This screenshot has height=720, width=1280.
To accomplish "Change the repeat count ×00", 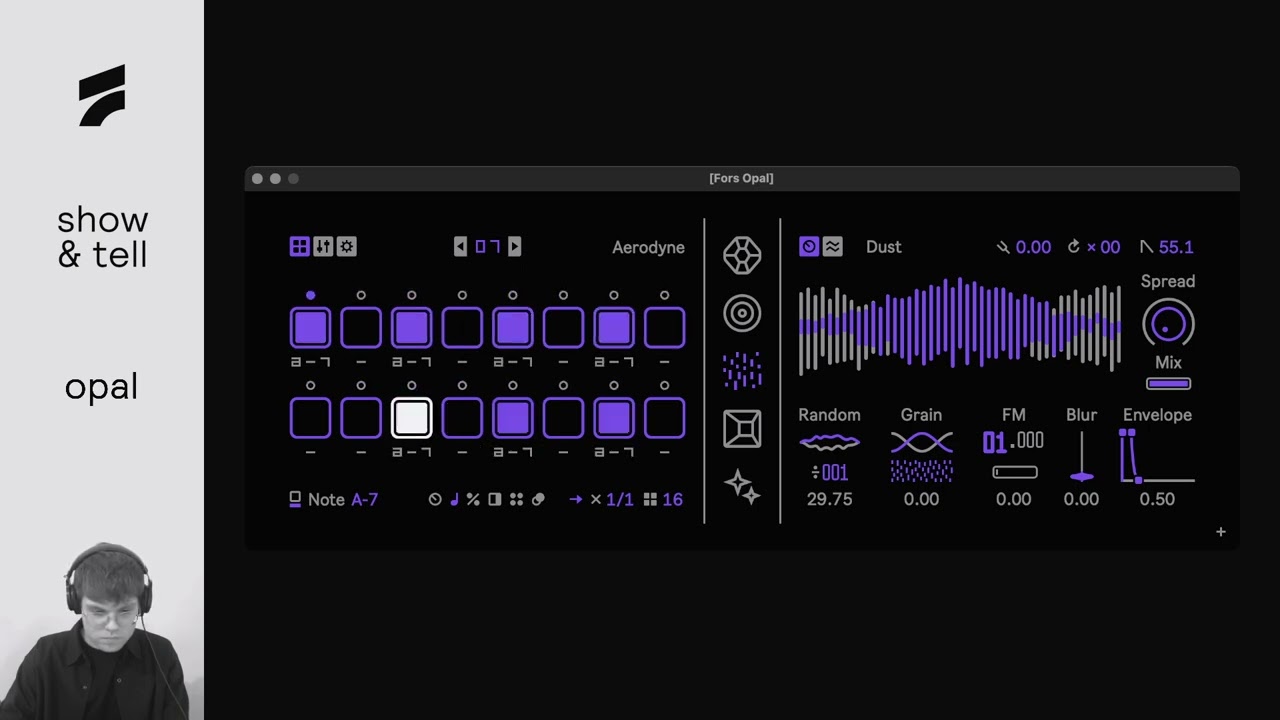I will click(x=1103, y=247).
